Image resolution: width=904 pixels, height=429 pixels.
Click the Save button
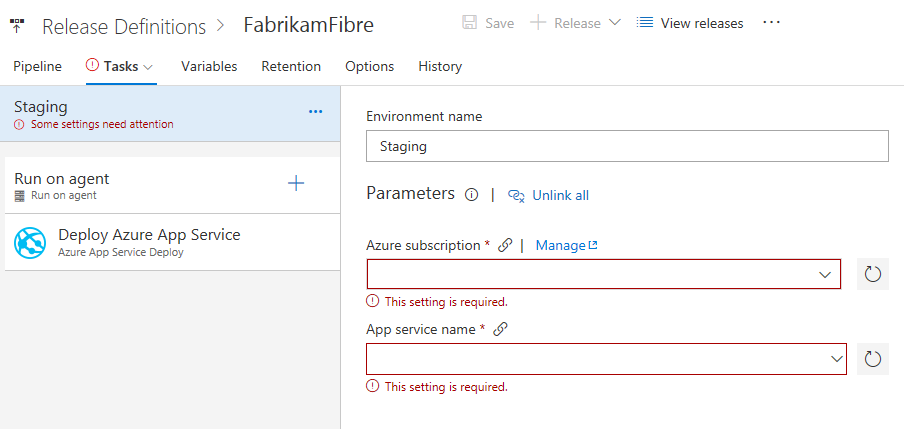(x=488, y=23)
